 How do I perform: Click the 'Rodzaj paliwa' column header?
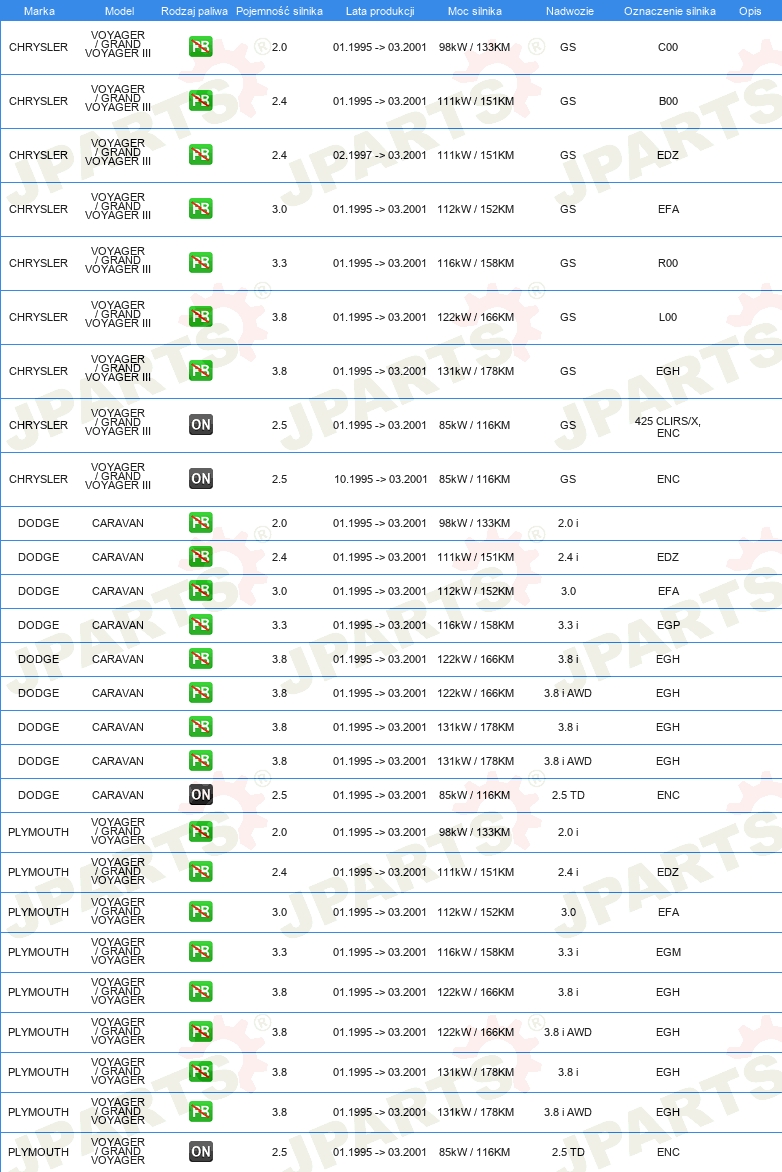click(194, 11)
